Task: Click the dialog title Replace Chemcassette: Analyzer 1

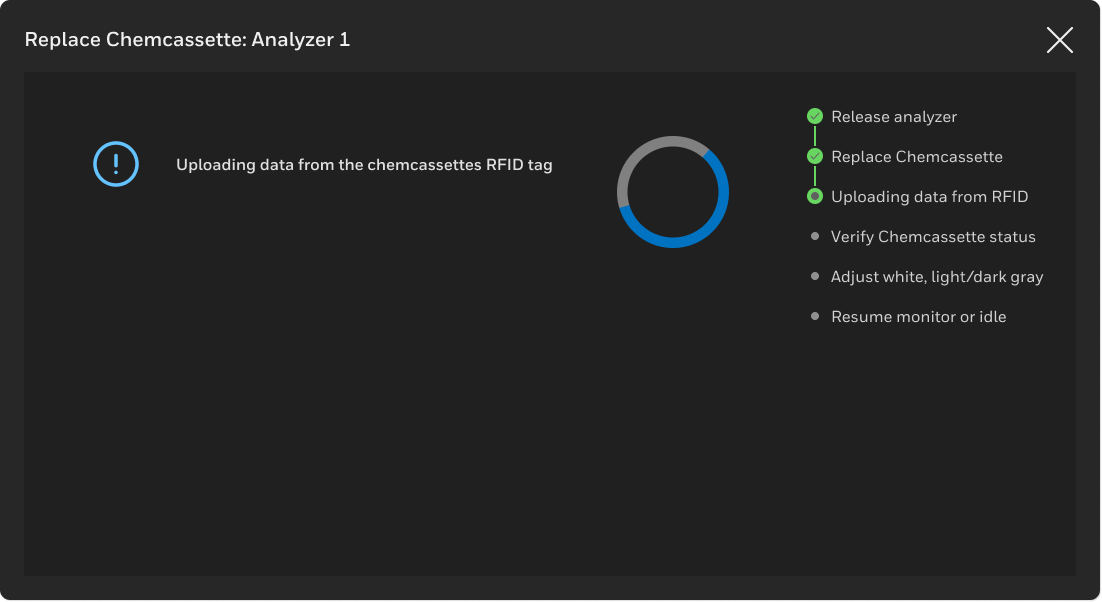Action: coord(187,40)
